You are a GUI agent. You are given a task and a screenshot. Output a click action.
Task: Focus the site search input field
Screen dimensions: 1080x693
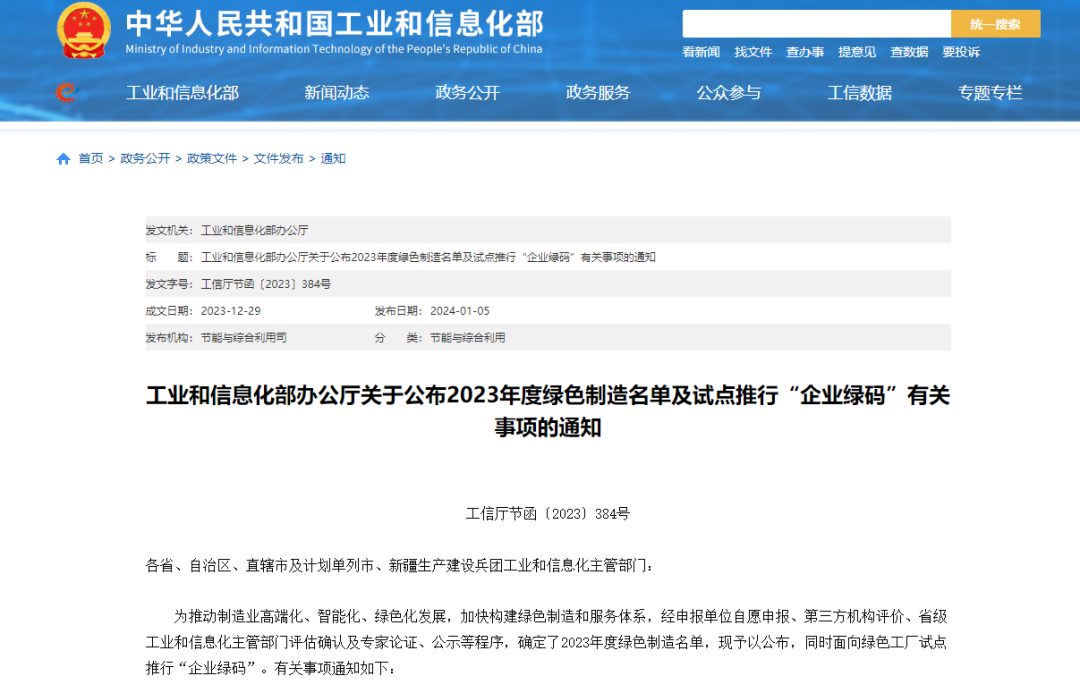[x=816, y=24]
